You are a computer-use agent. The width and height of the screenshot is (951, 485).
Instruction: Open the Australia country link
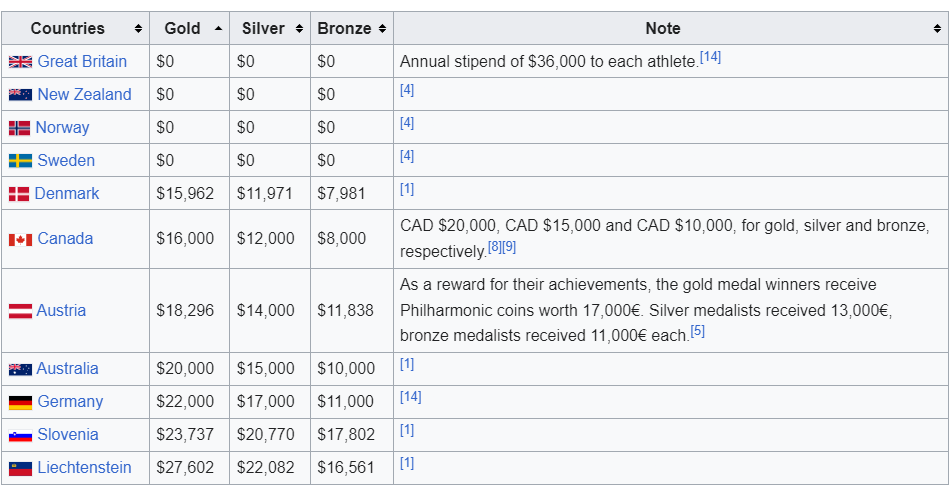tap(68, 368)
